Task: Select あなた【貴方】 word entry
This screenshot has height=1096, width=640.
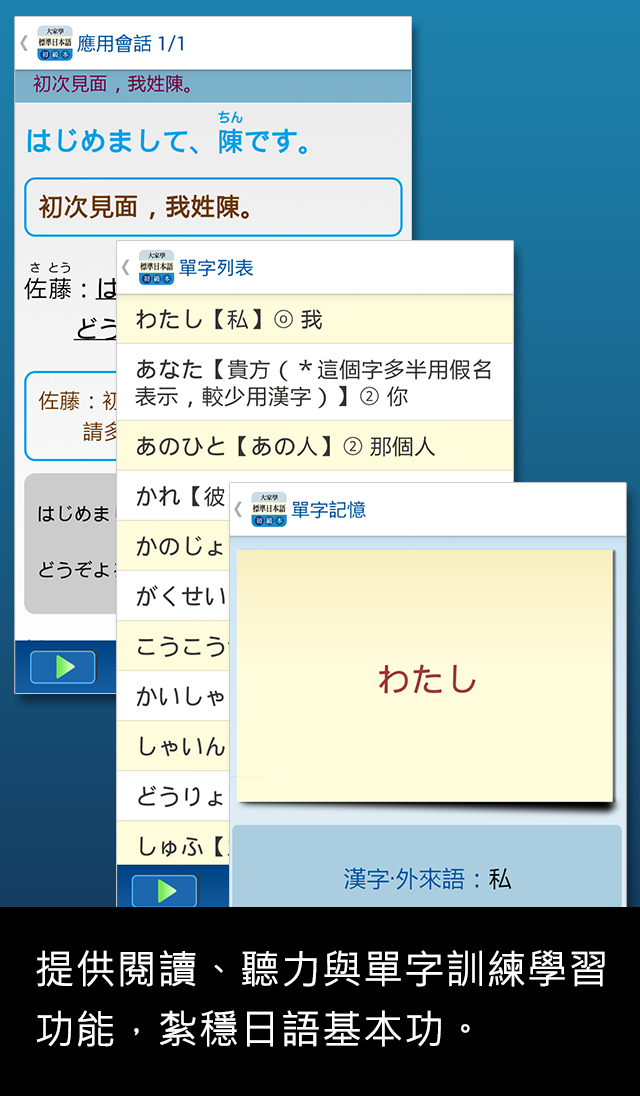Action: pos(314,382)
